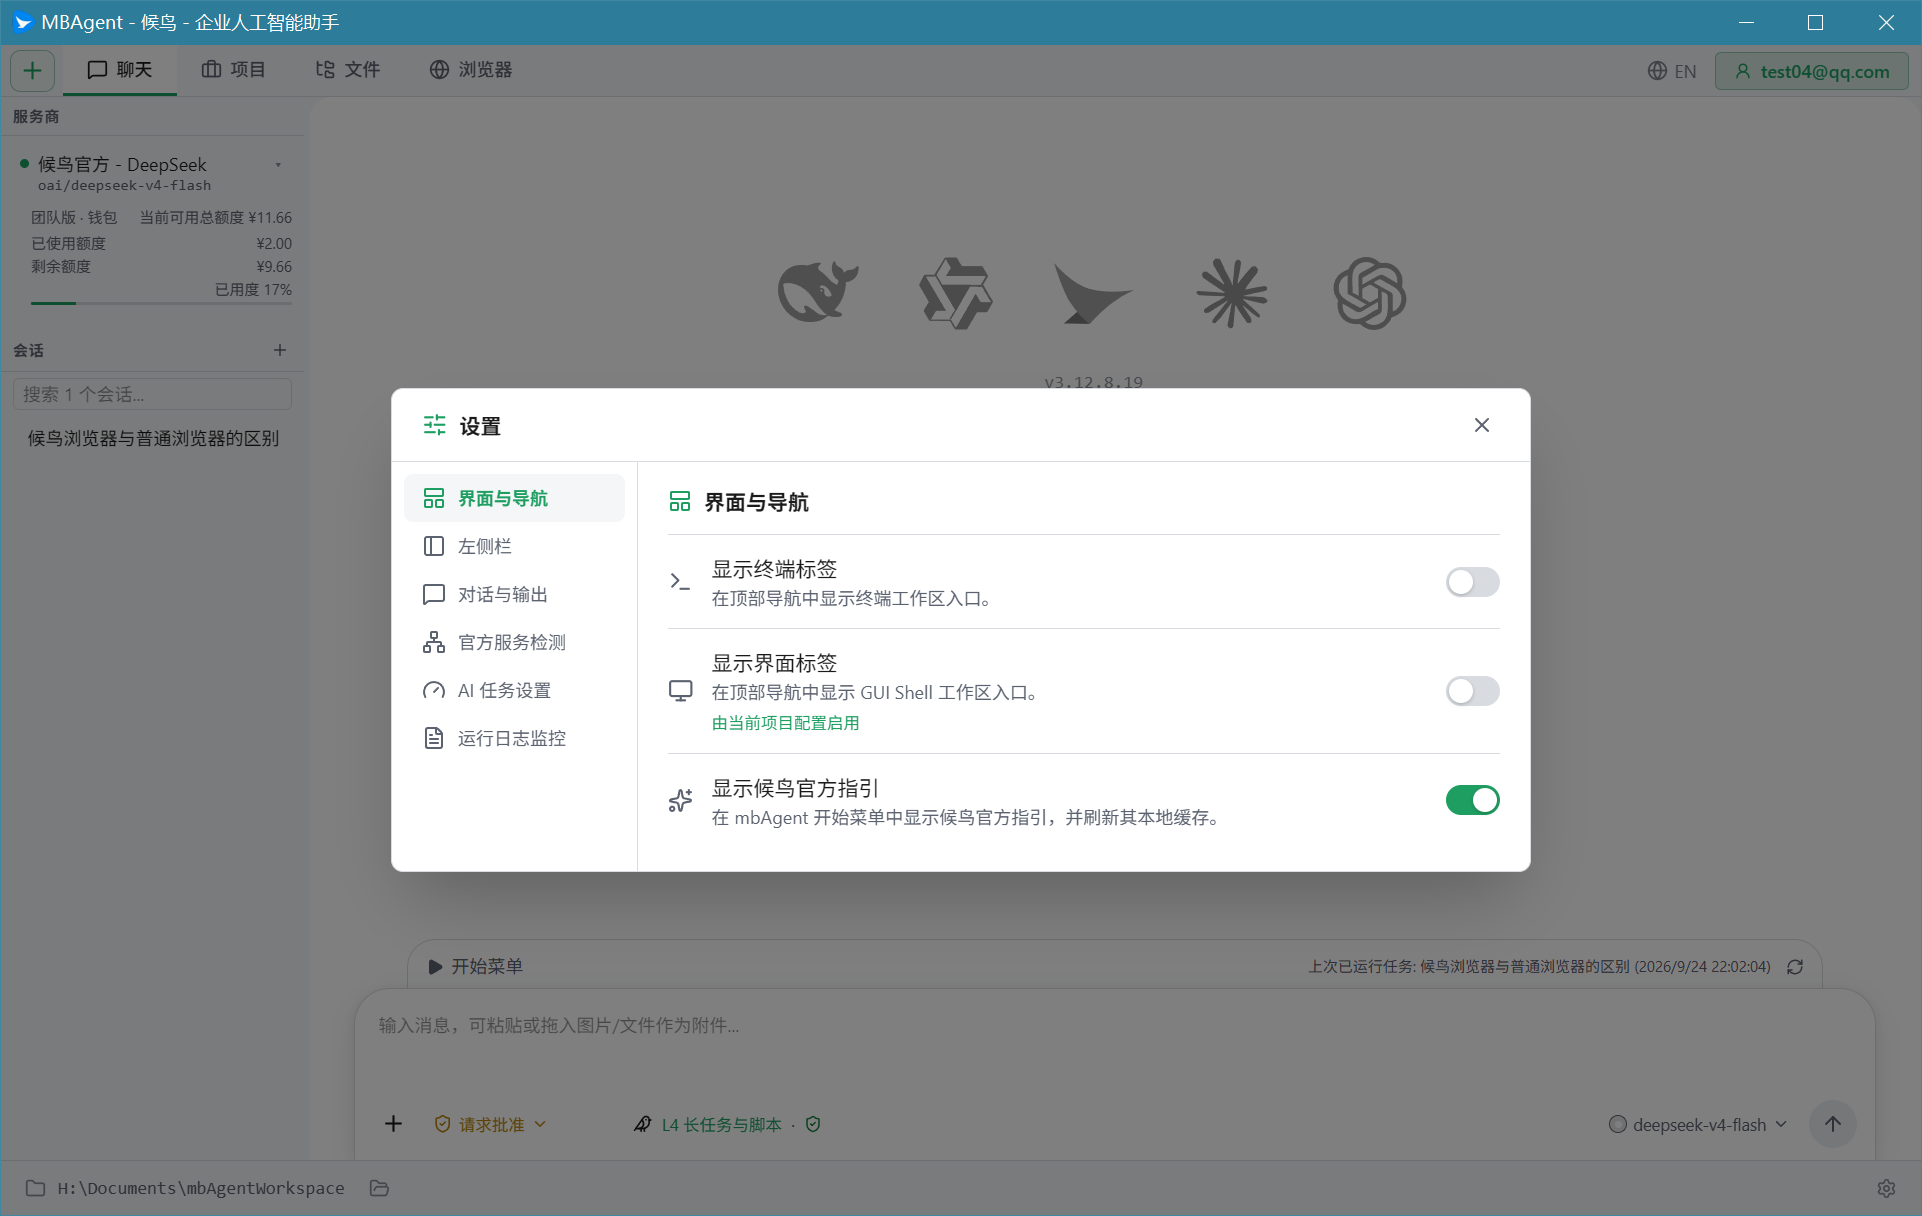1922x1216 pixels.
Task: Switch to the 聊天 tab
Action: click(120, 70)
